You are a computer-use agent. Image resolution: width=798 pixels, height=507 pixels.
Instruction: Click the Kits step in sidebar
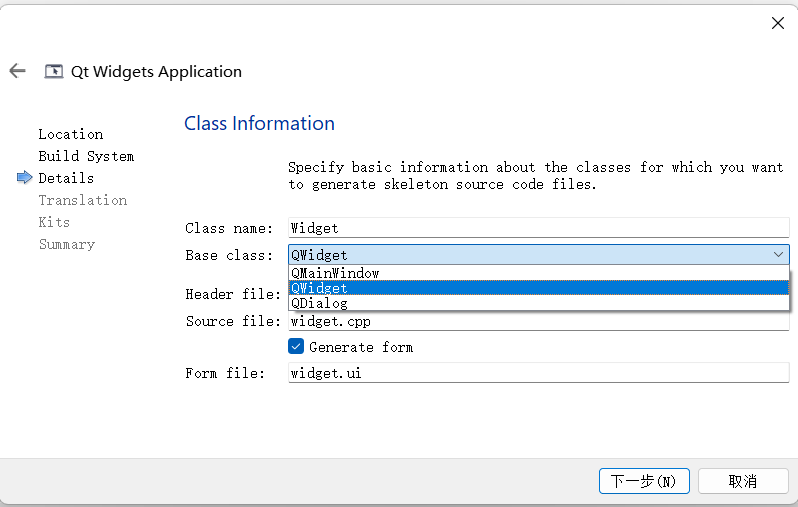tap(54, 222)
